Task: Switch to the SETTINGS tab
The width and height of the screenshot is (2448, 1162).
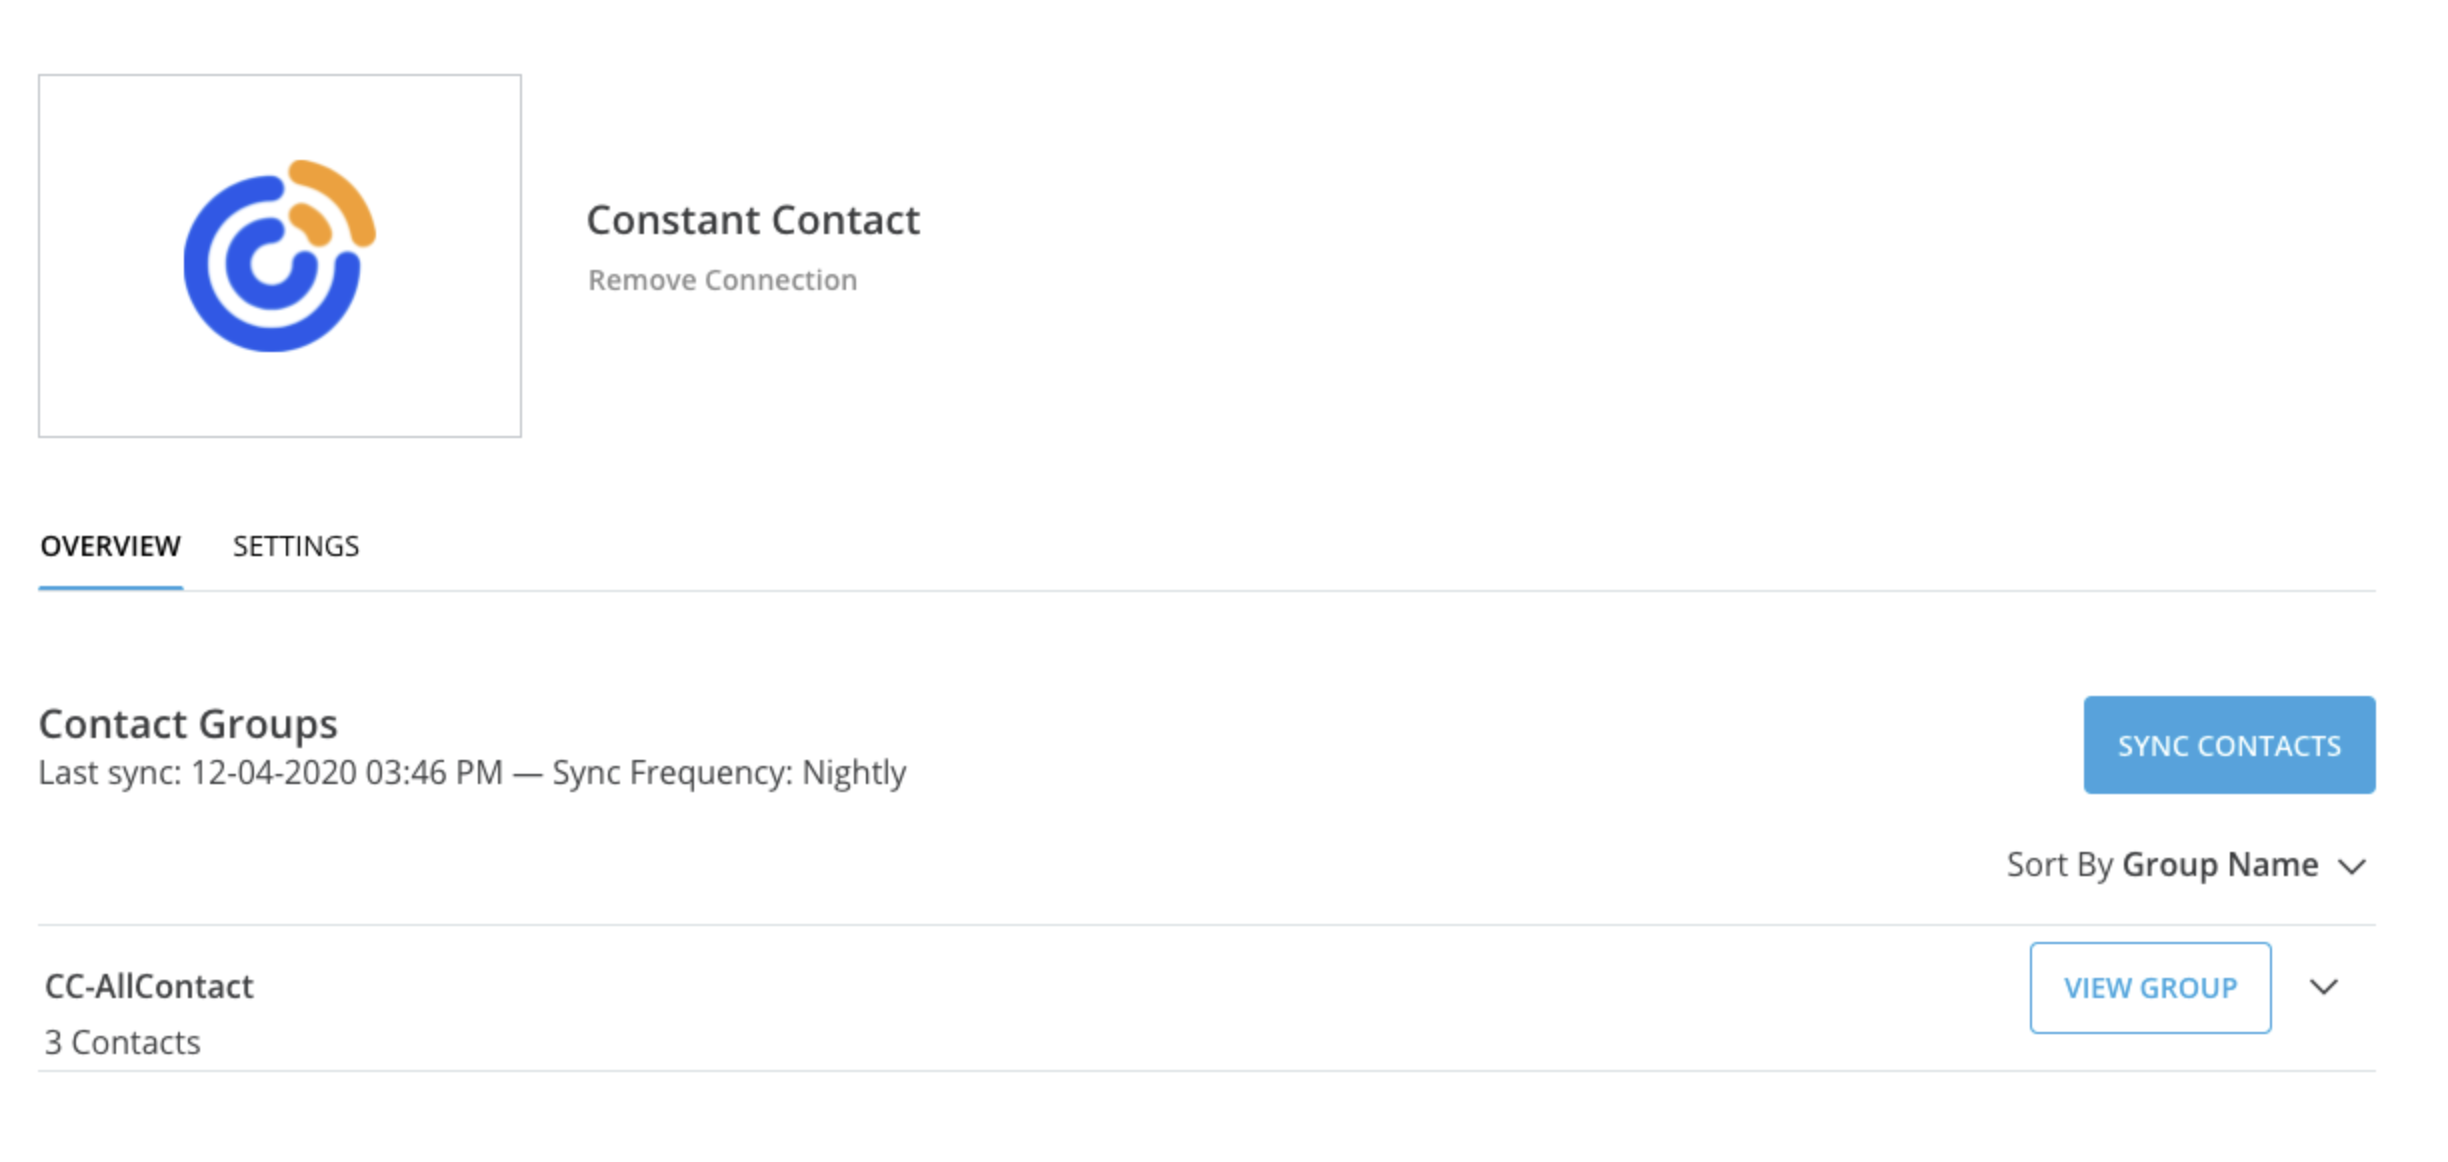Action: coord(295,546)
